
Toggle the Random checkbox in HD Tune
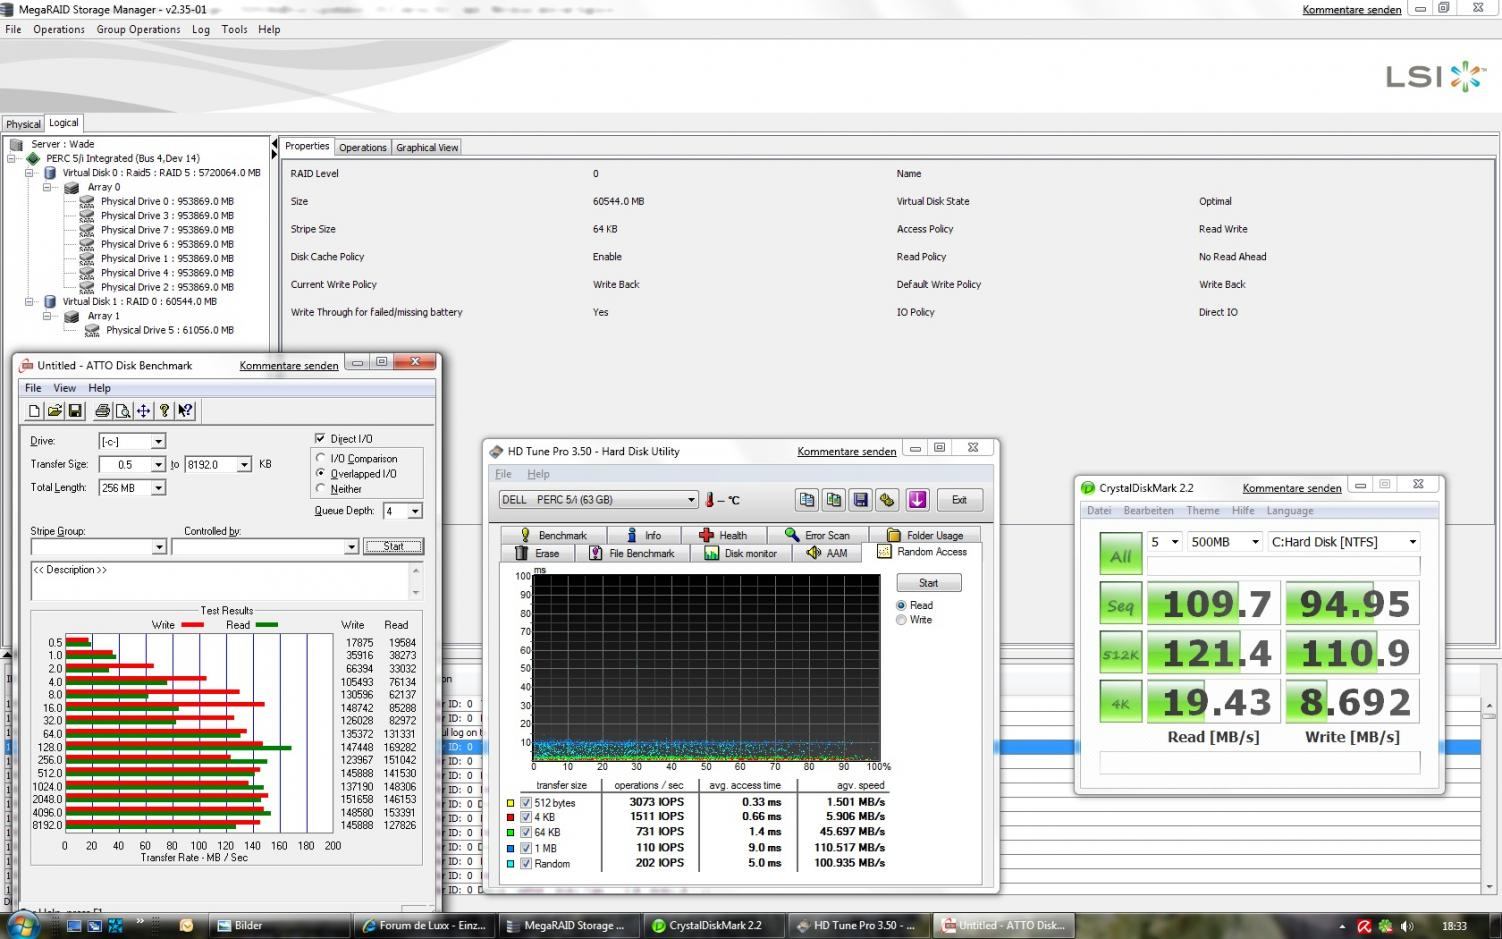526,863
